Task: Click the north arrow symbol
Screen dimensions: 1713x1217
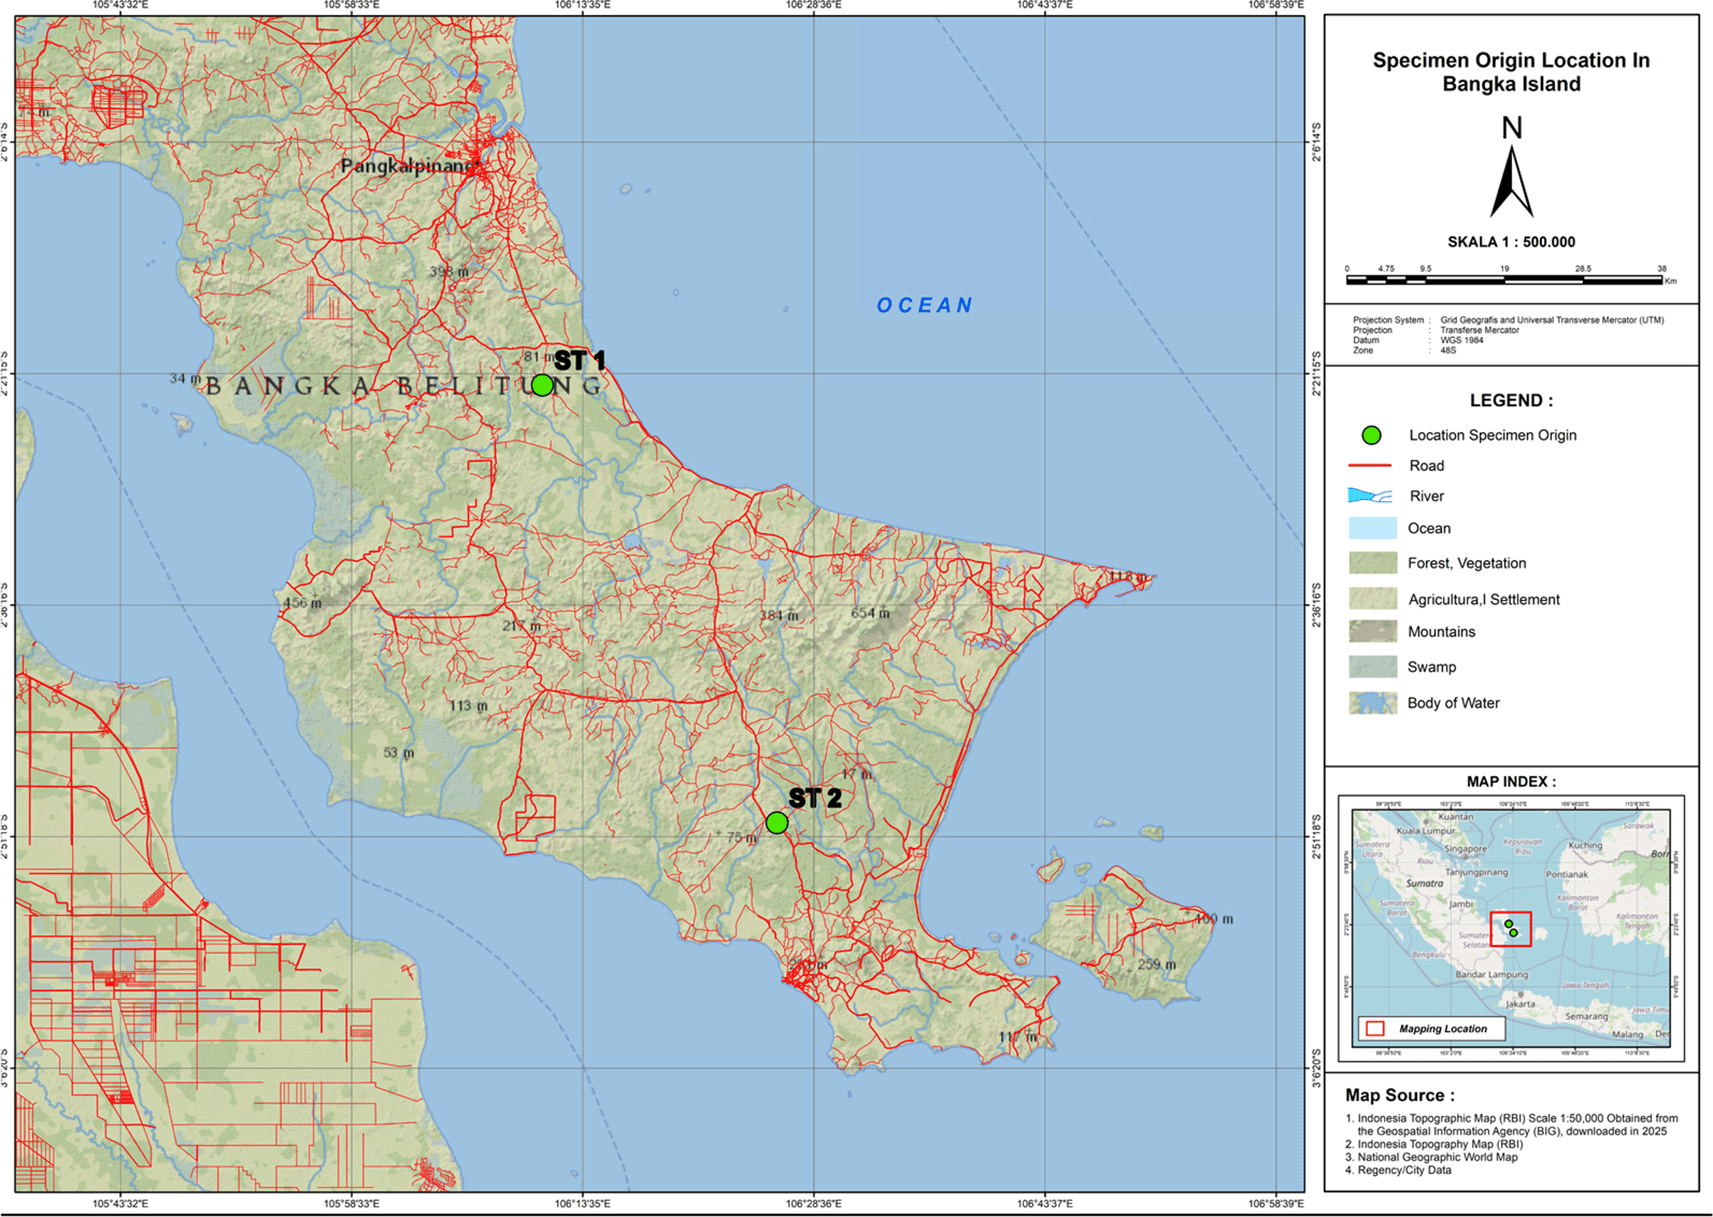Action: 1511,180
